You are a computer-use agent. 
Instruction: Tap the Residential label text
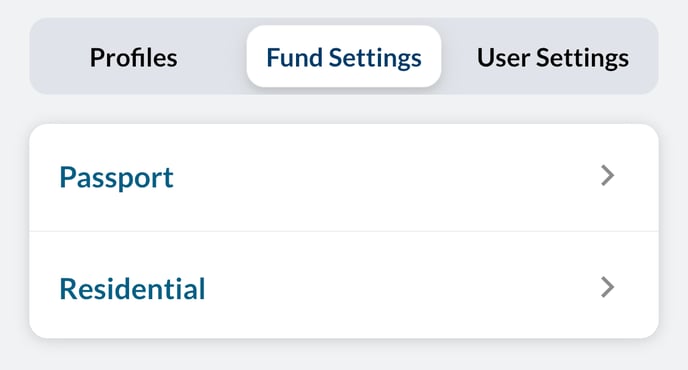click(x=132, y=288)
